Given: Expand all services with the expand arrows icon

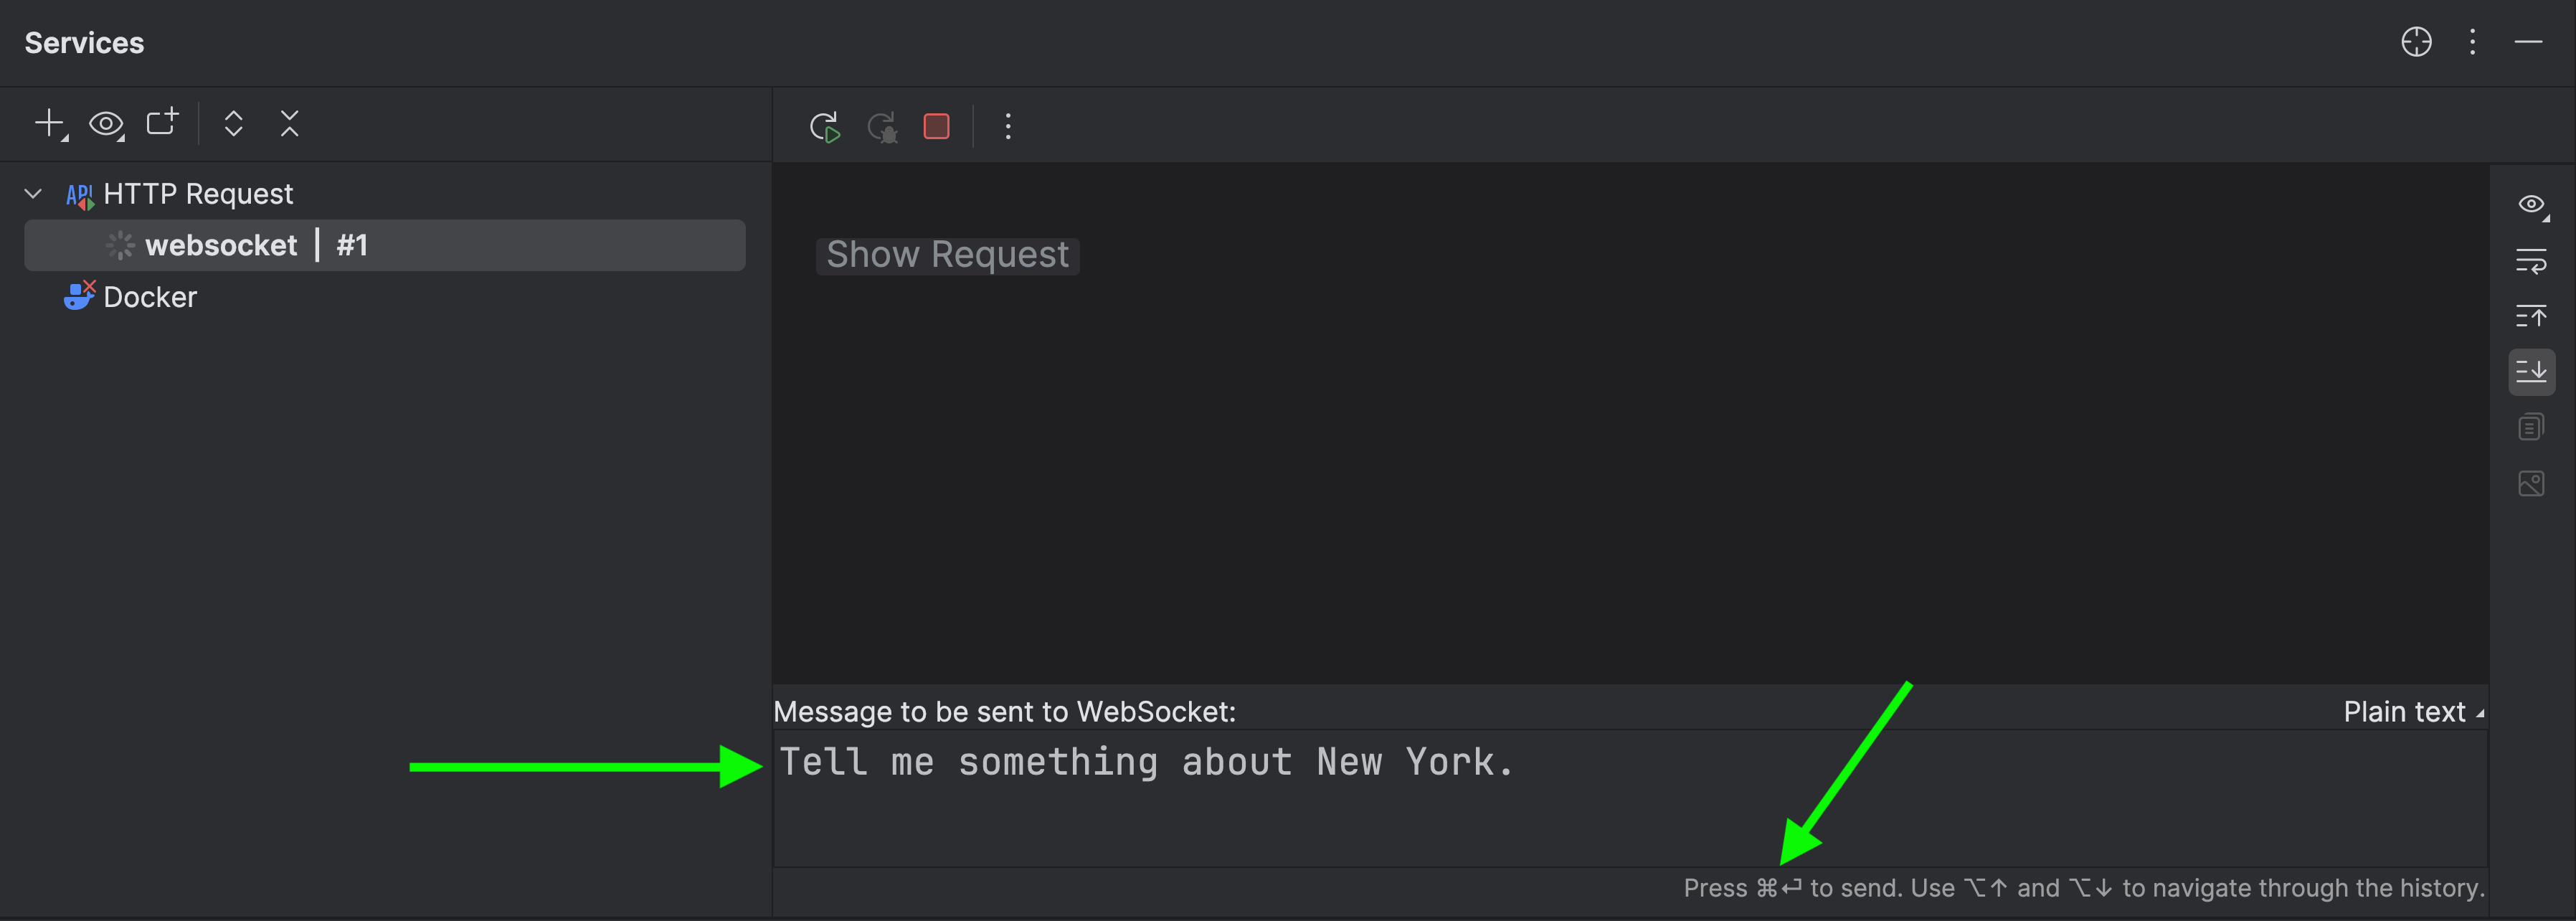Looking at the screenshot, I should [x=233, y=124].
